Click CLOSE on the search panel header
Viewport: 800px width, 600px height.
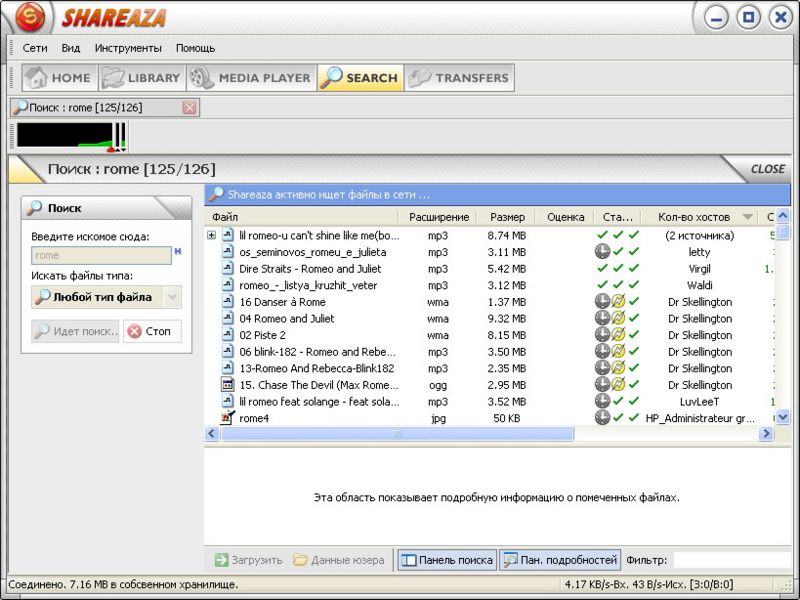point(767,169)
